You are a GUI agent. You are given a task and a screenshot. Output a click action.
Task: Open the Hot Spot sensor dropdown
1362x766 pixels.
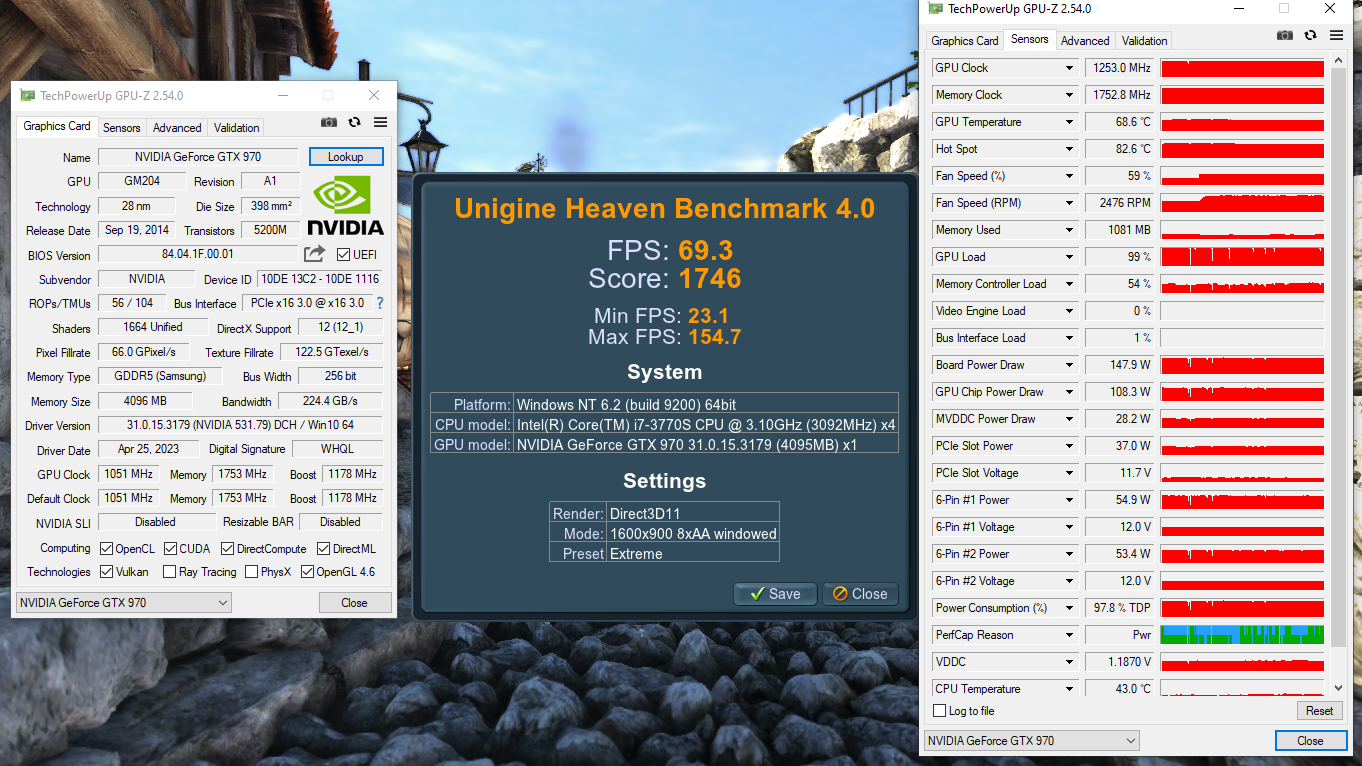coord(1069,149)
